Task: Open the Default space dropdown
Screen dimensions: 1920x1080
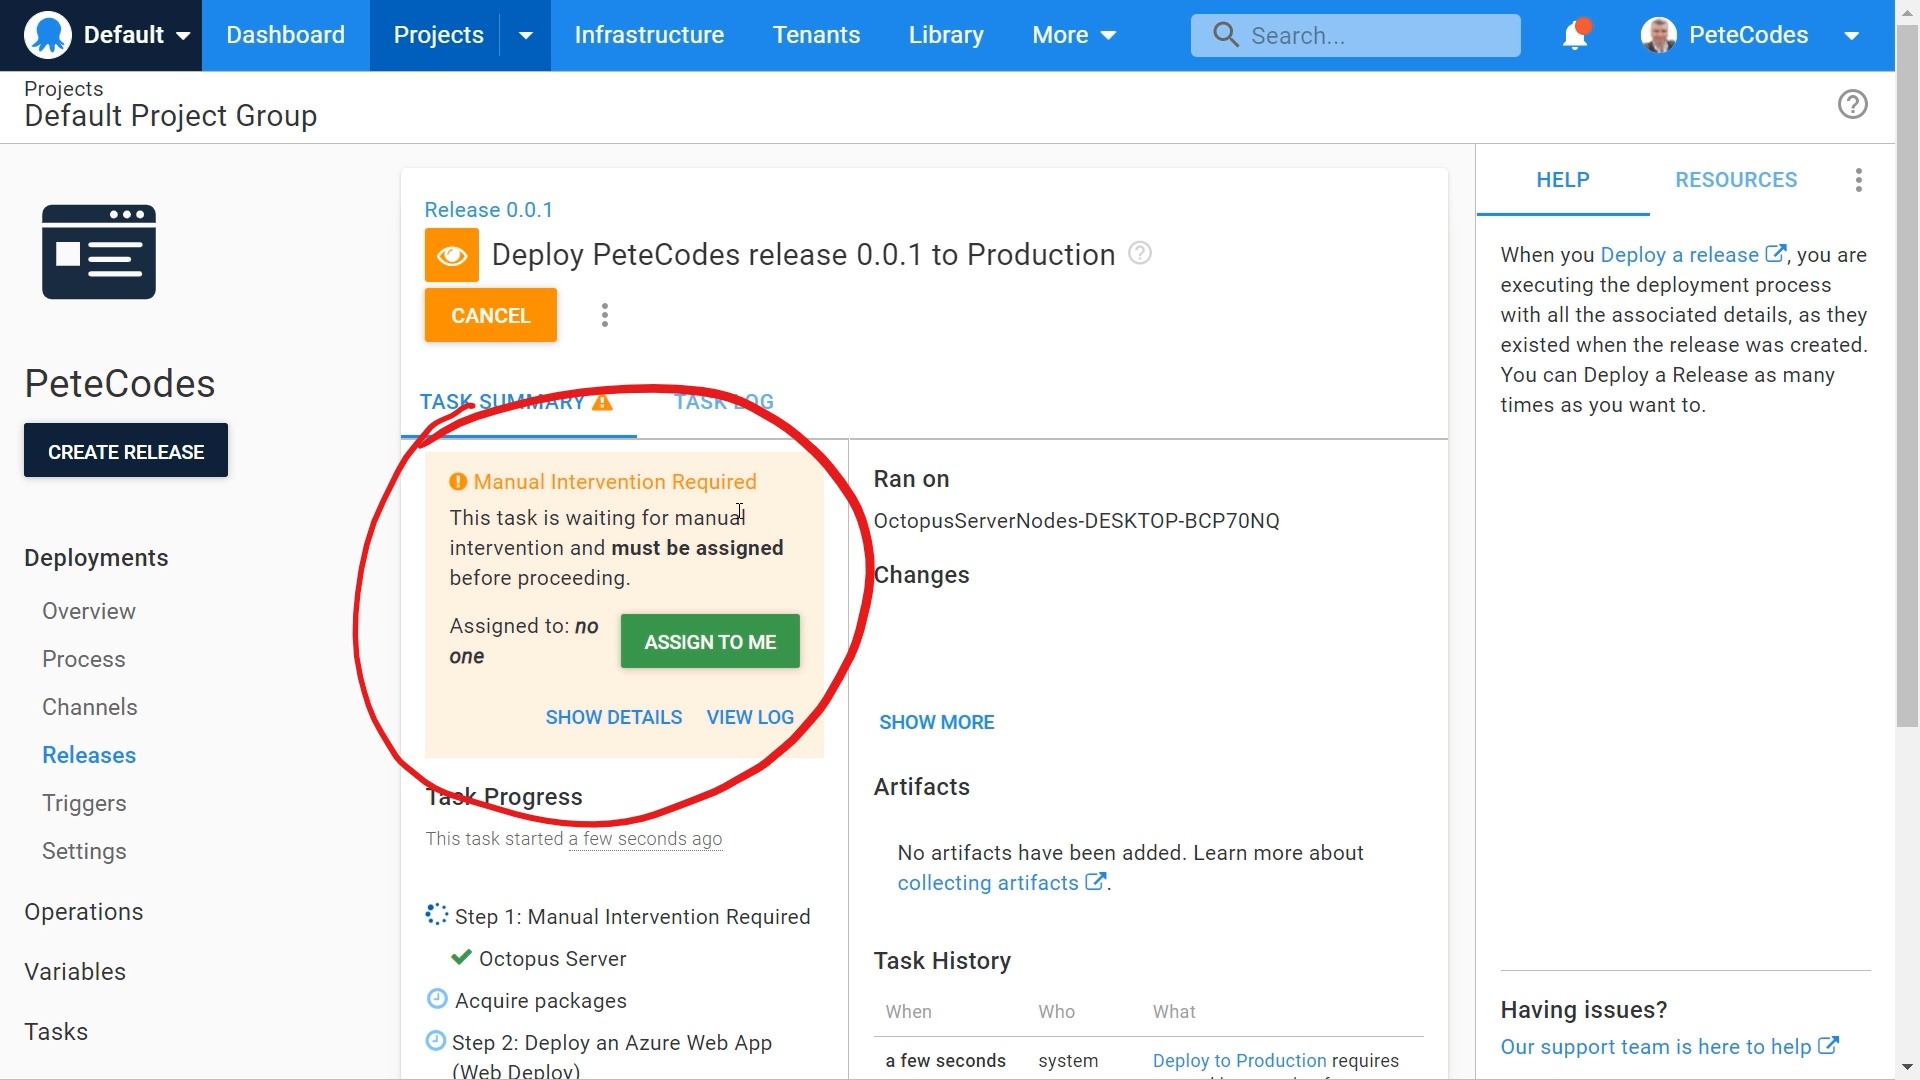Action: coord(136,35)
